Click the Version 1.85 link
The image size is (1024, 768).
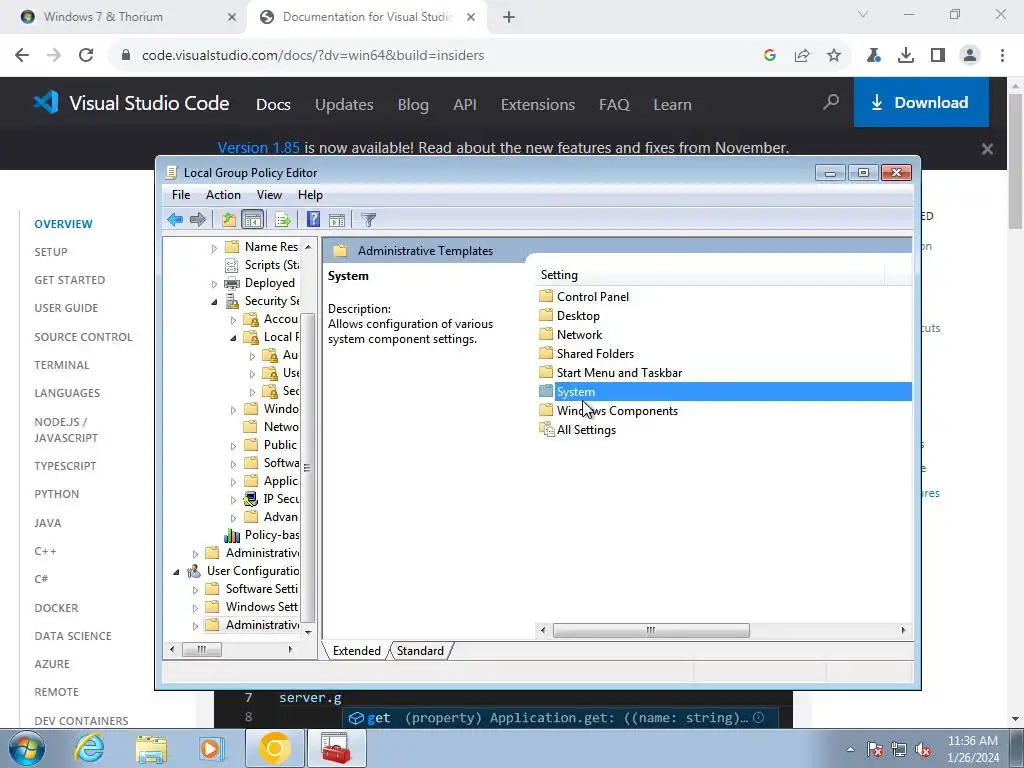tap(259, 148)
